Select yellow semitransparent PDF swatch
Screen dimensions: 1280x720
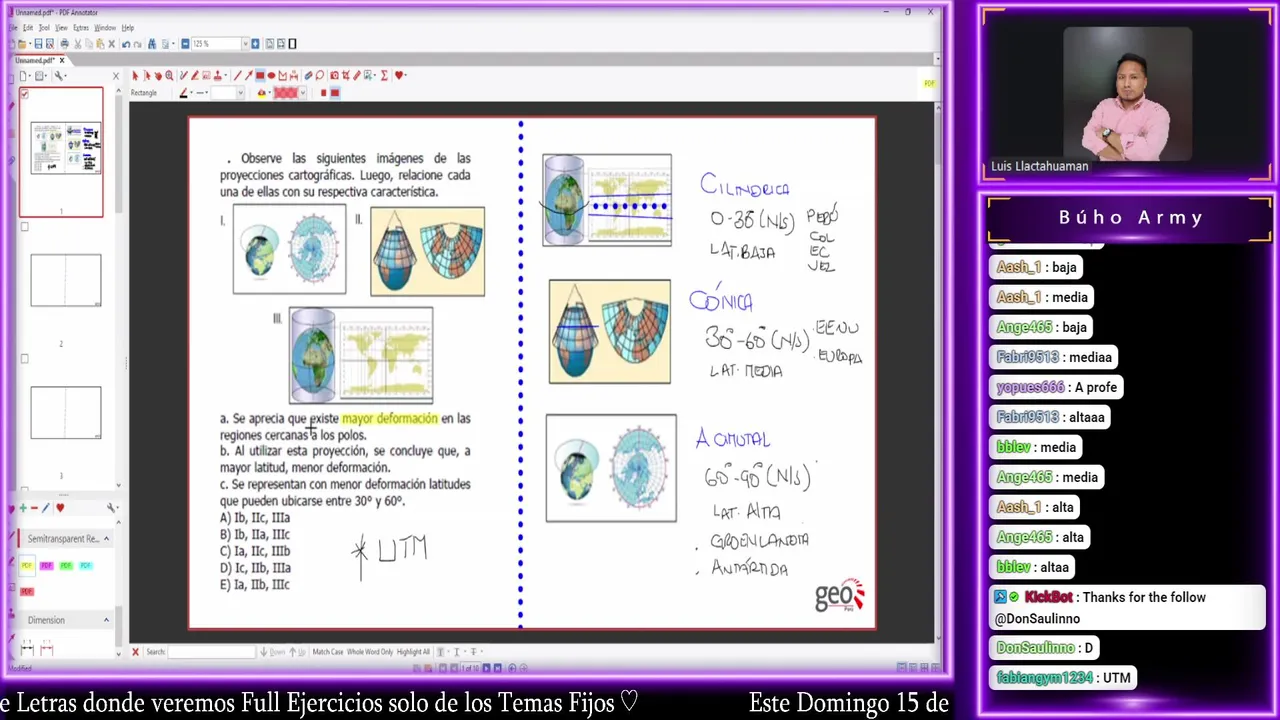[x=27, y=565]
